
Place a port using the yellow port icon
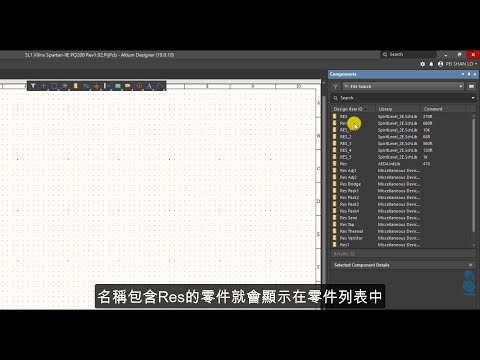pyautogui.click(x=128, y=86)
